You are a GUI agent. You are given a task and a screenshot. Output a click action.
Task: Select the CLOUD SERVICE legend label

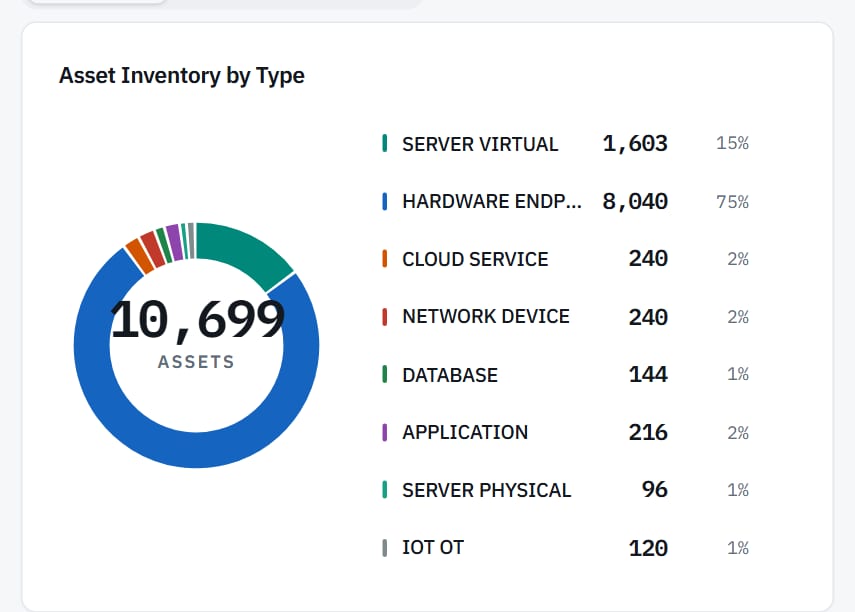[x=475, y=259]
